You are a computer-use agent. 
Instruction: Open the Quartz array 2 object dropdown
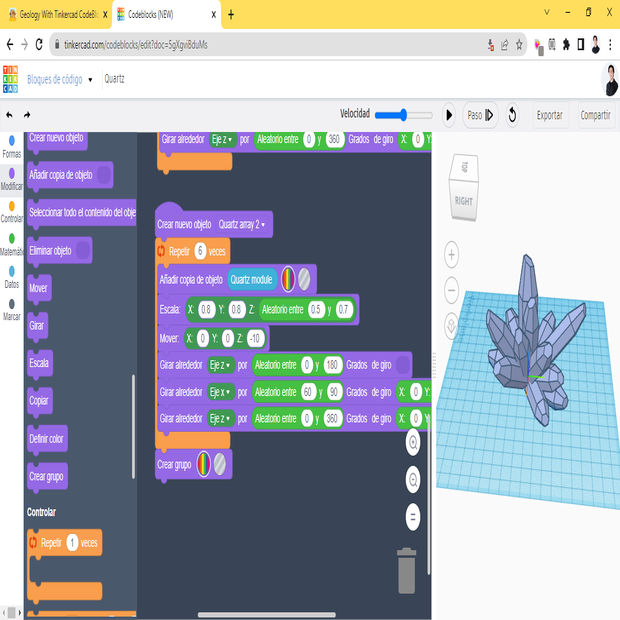(246, 225)
